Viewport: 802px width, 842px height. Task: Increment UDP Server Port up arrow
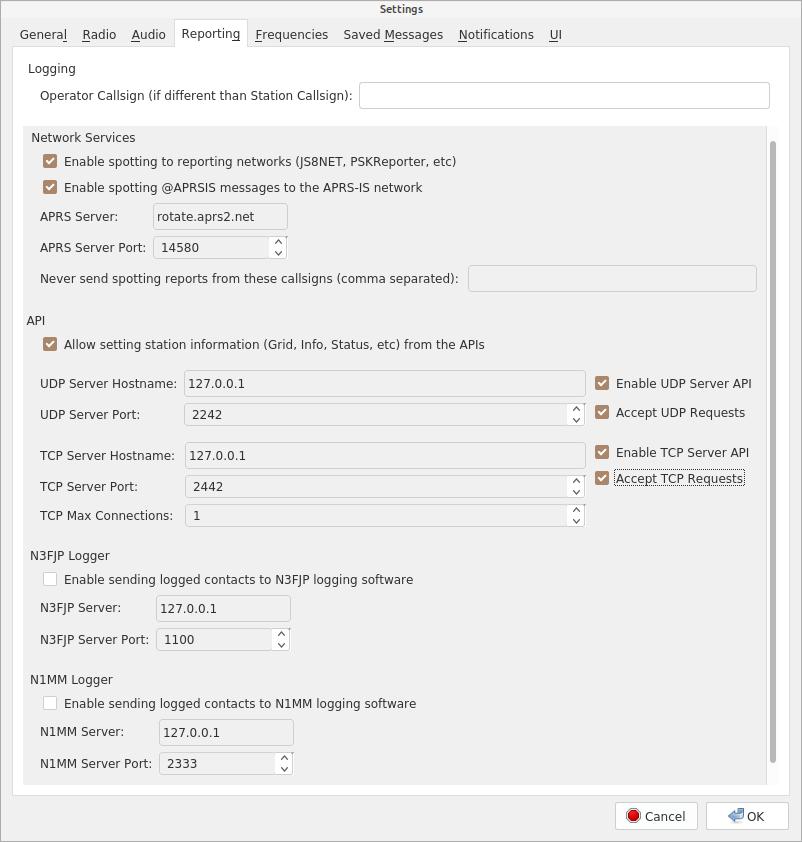576,409
